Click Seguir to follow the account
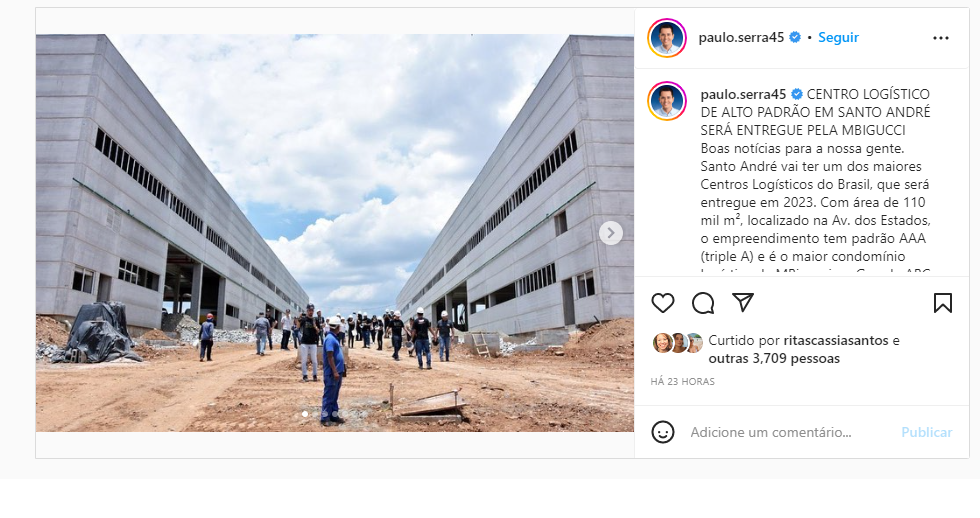980x518 pixels. click(x=838, y=37)
